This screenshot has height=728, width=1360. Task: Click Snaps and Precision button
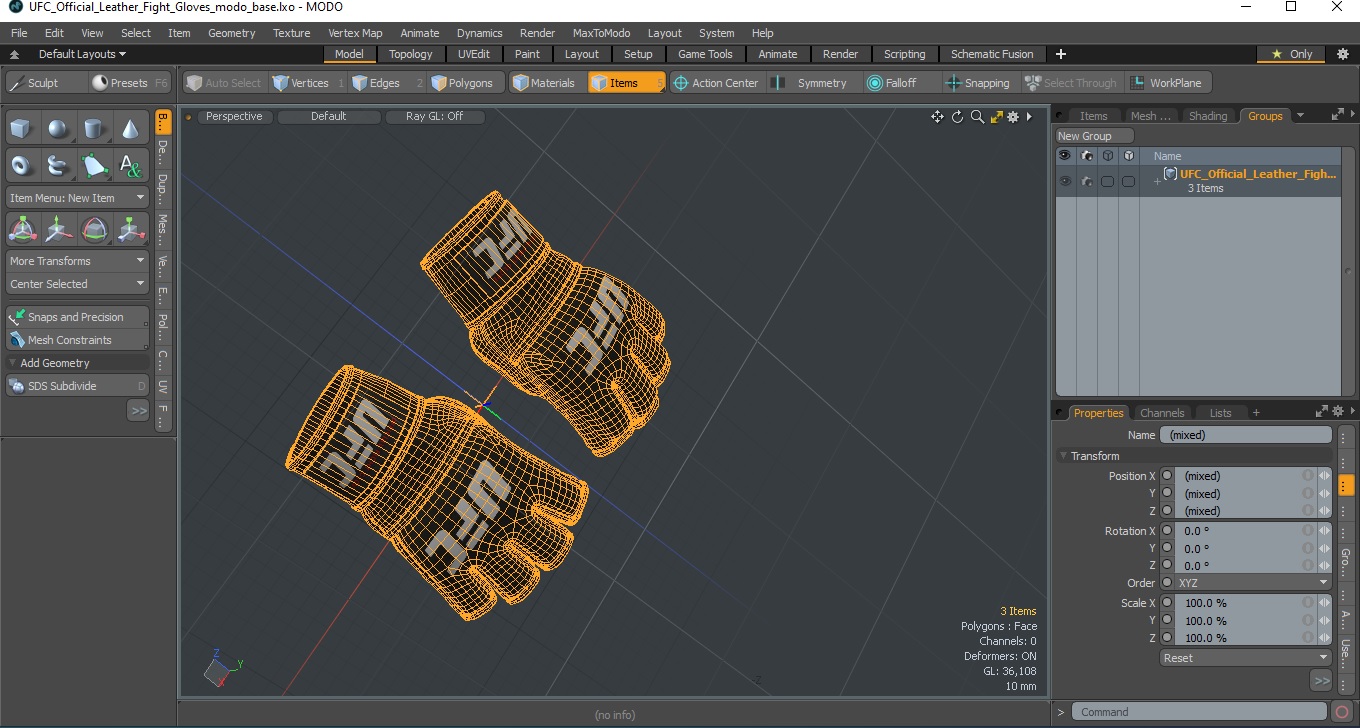(78, 317)
